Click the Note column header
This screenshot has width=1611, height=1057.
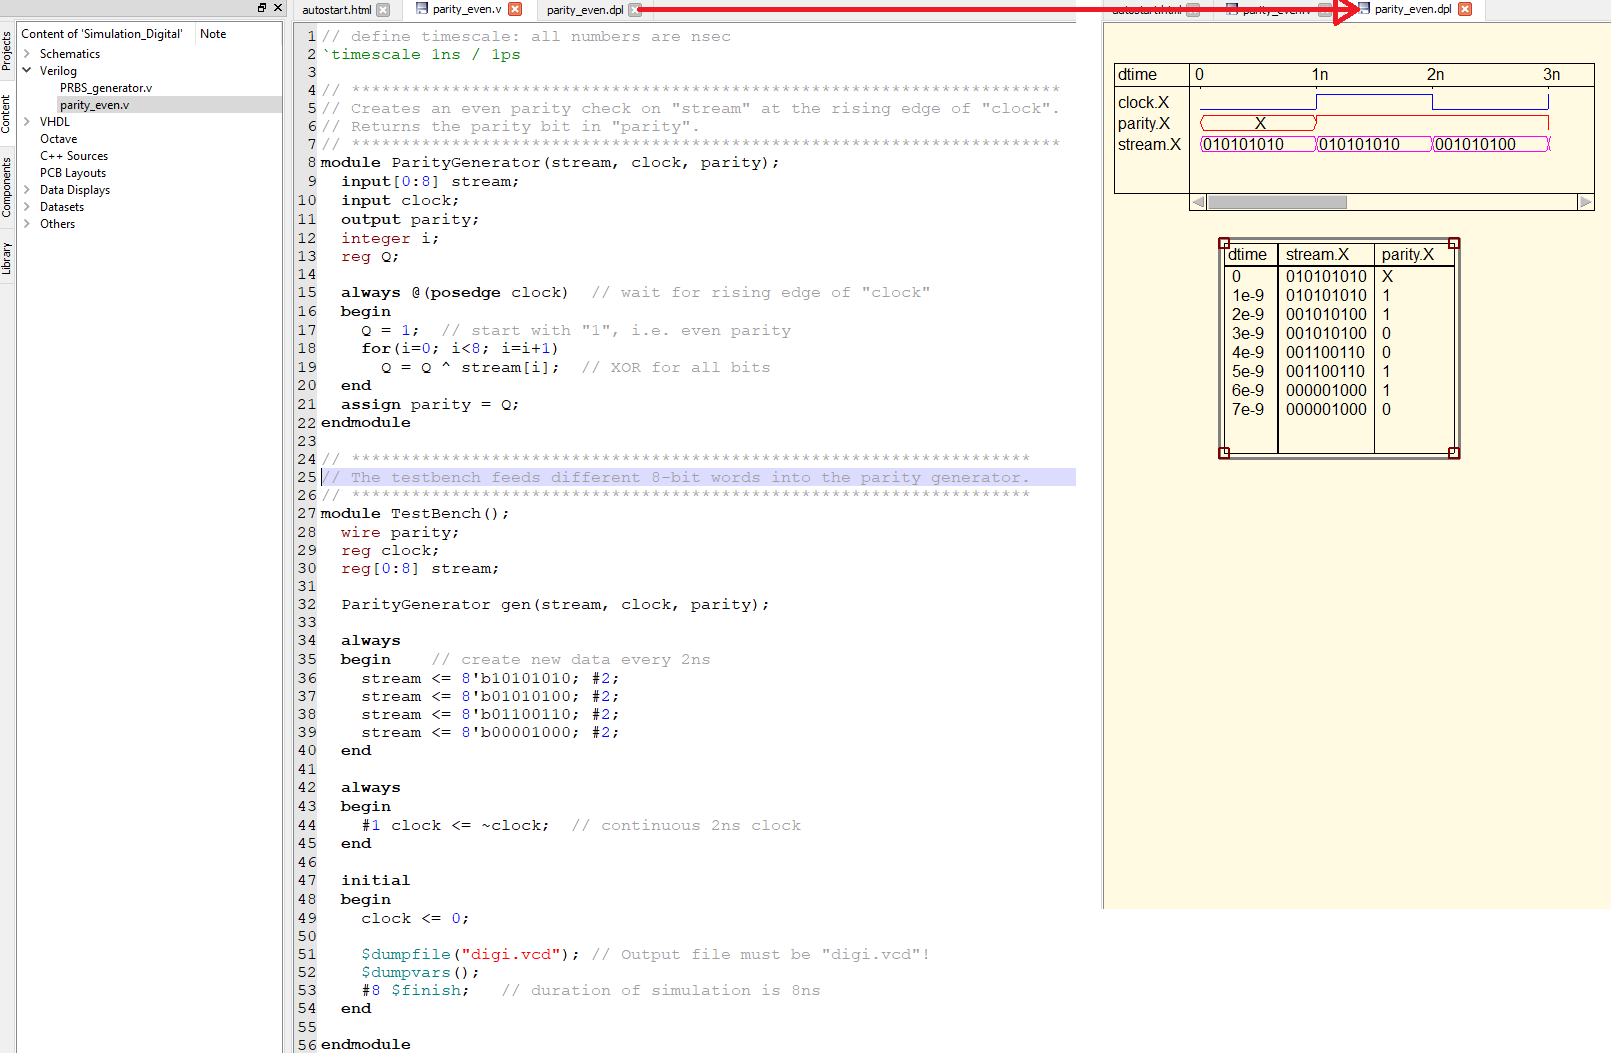[213, 34]
